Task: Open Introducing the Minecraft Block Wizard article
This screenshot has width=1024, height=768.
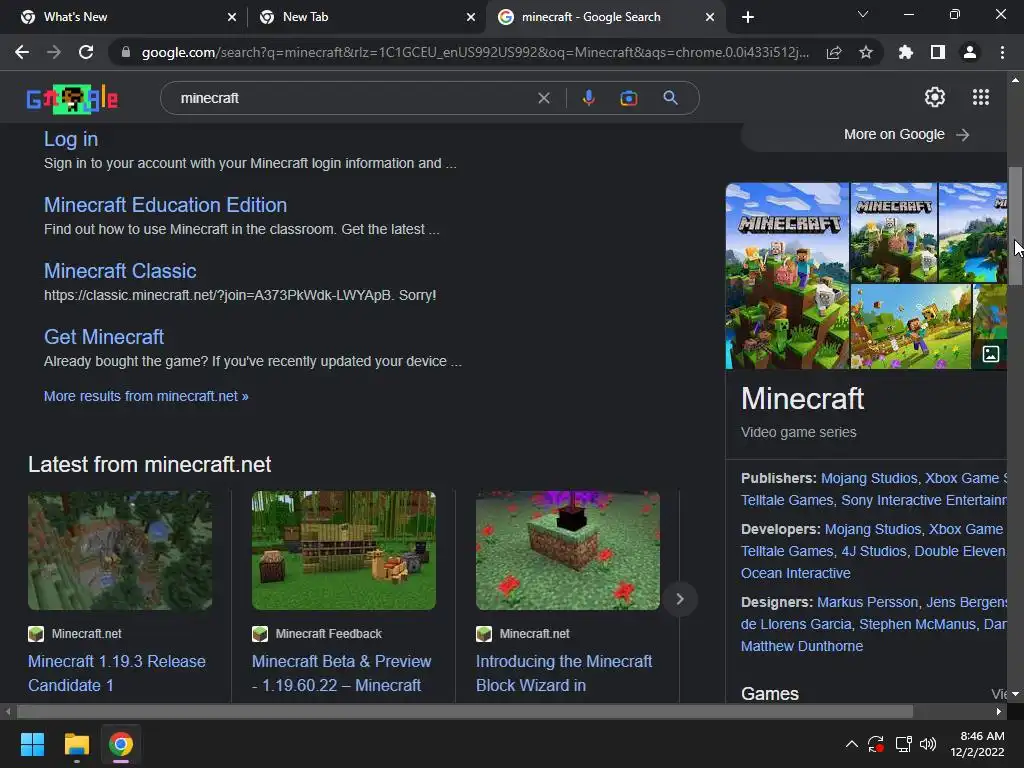Action: point(564,673)
